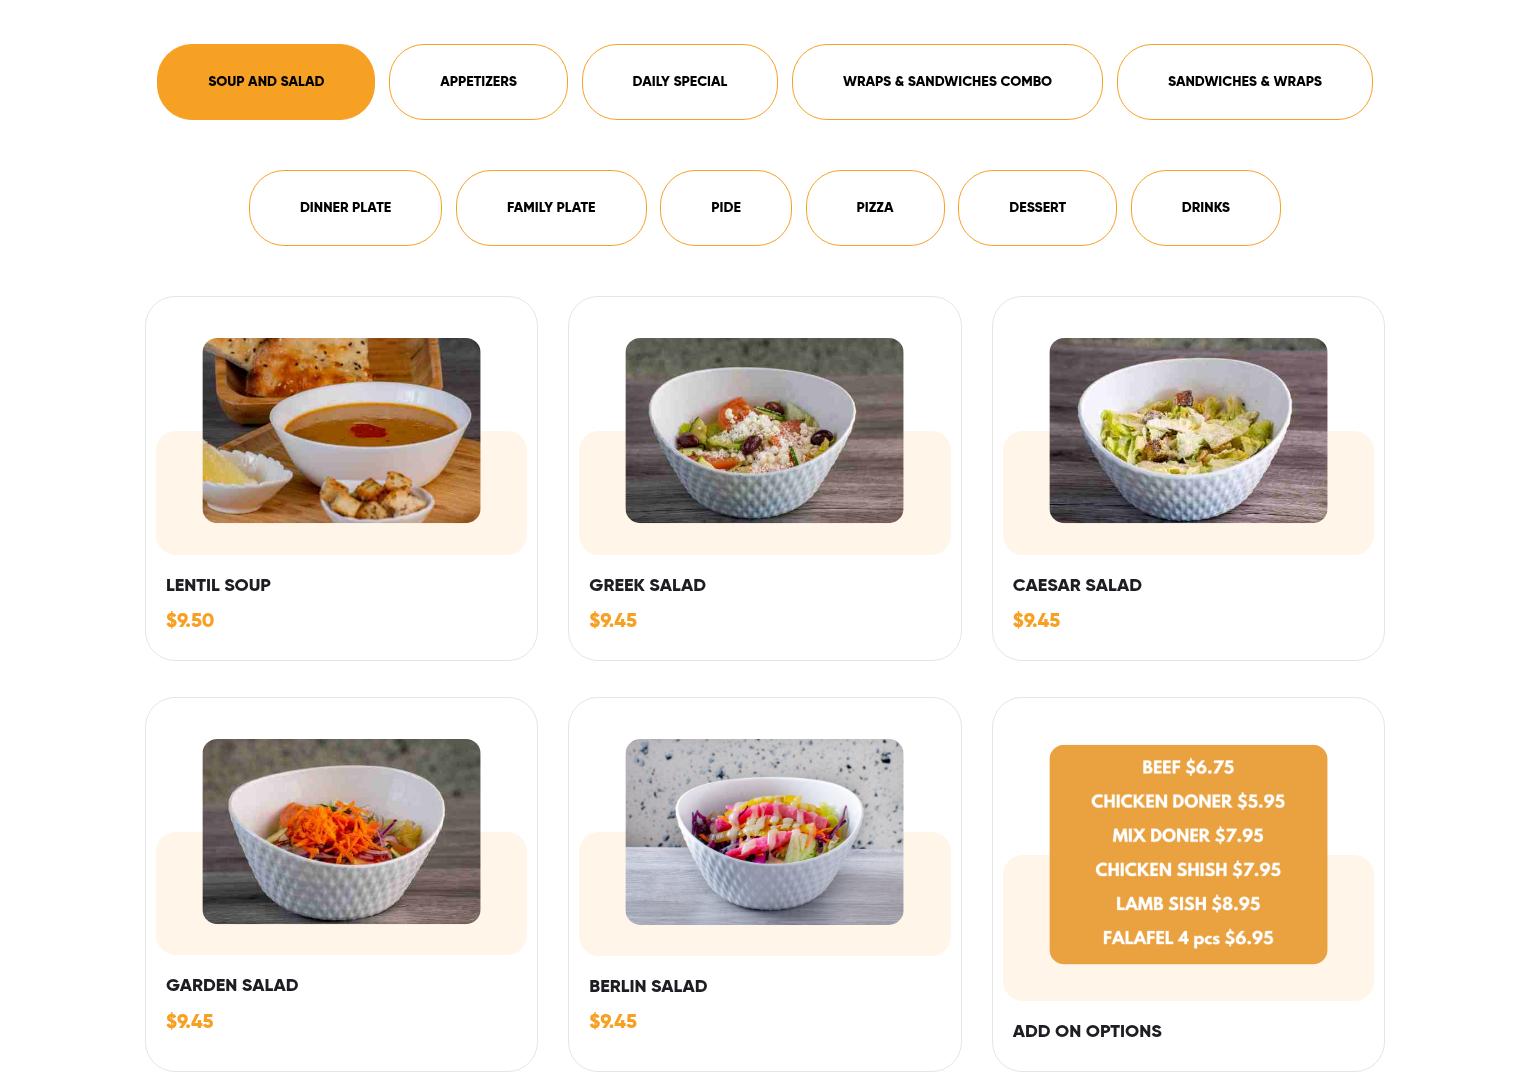Click the Garden Salad photo

pos(341,831)
